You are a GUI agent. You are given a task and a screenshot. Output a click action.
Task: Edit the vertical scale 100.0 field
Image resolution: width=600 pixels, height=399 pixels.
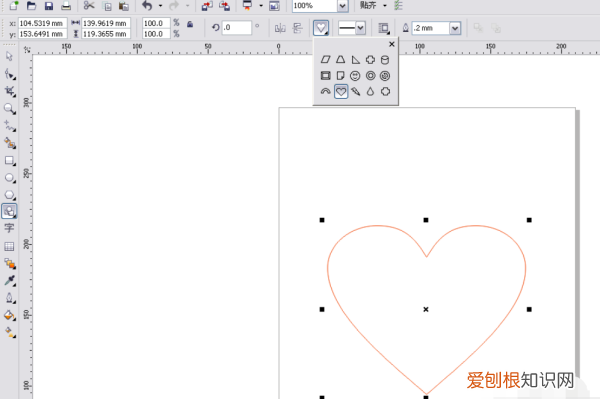pos(156,34)
